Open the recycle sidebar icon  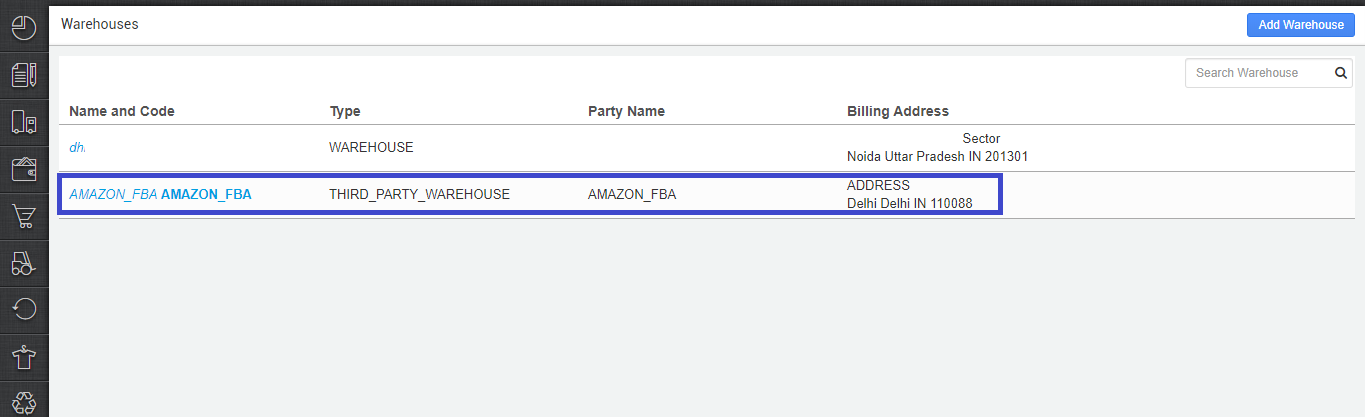coord(24,402)
